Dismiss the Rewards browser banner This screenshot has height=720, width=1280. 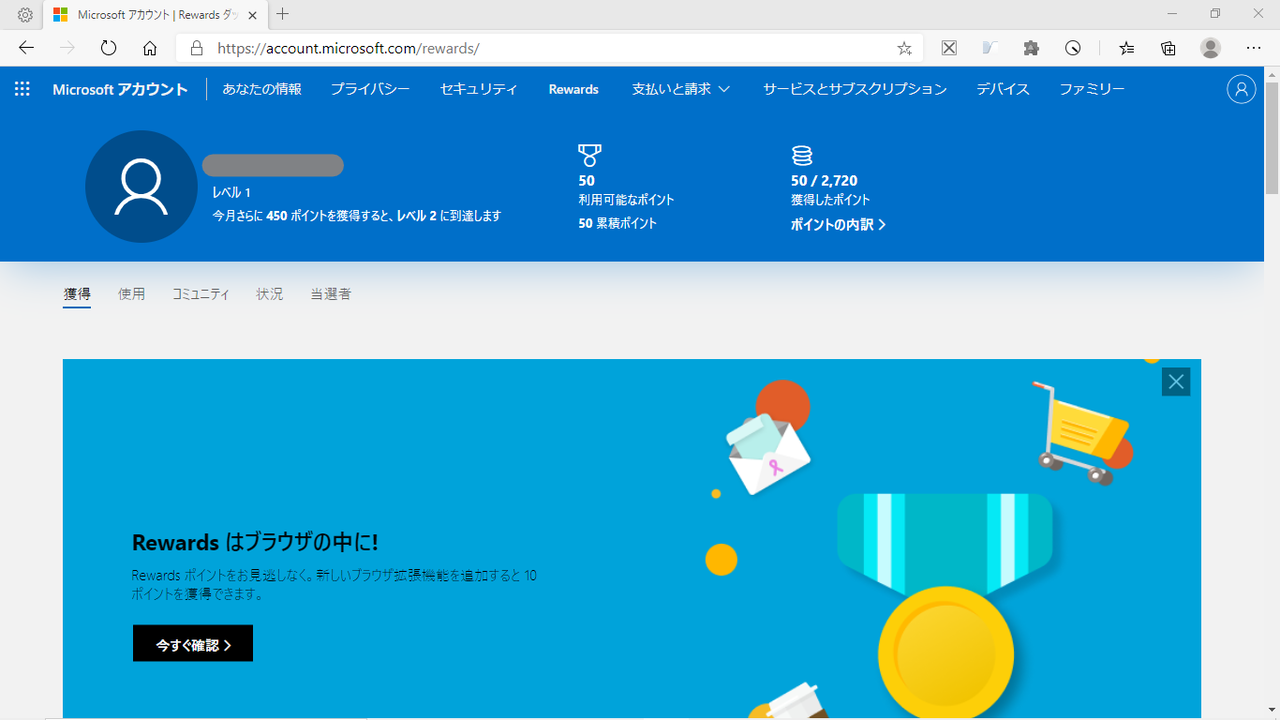tap(1176, 381)
